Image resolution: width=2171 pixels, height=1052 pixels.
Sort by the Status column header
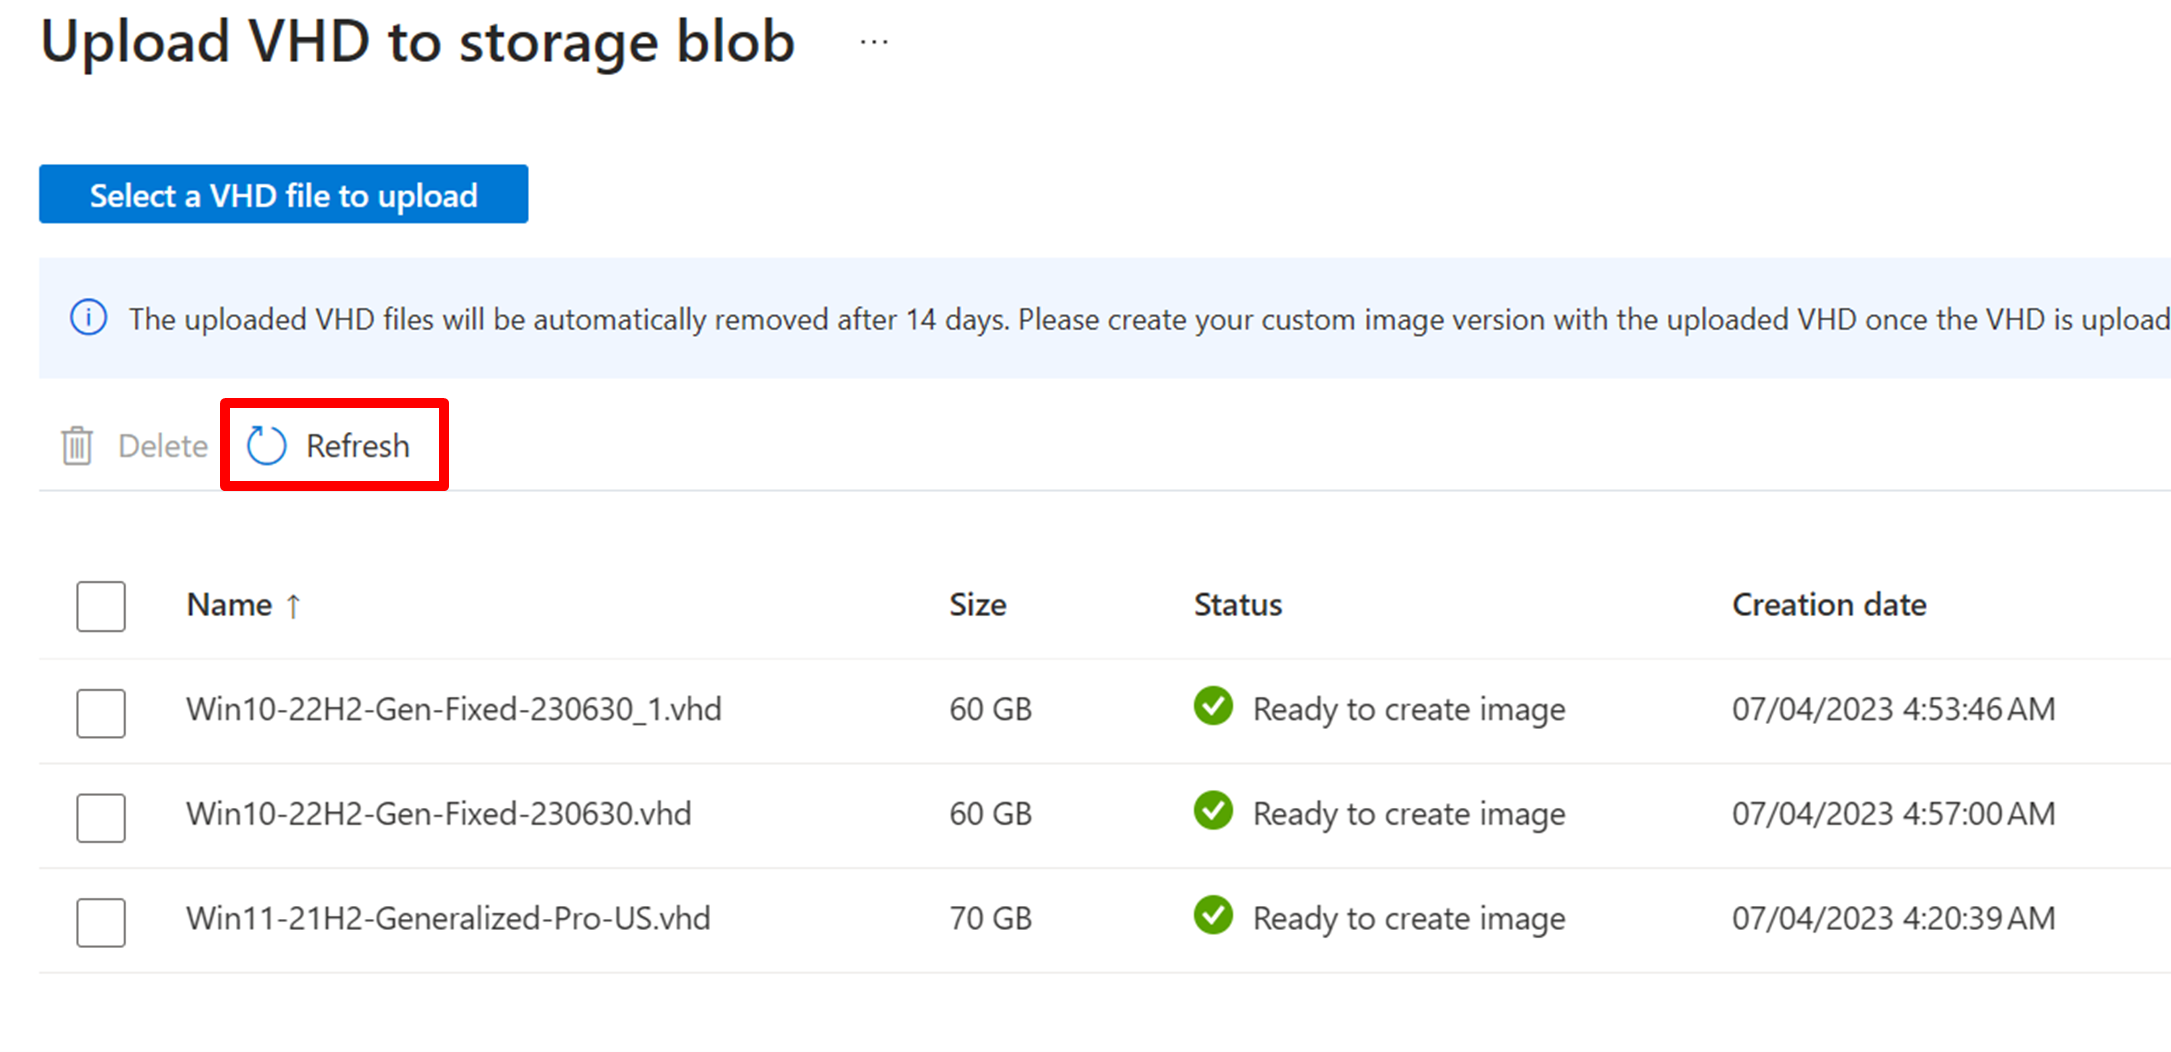click(1238, 605)
